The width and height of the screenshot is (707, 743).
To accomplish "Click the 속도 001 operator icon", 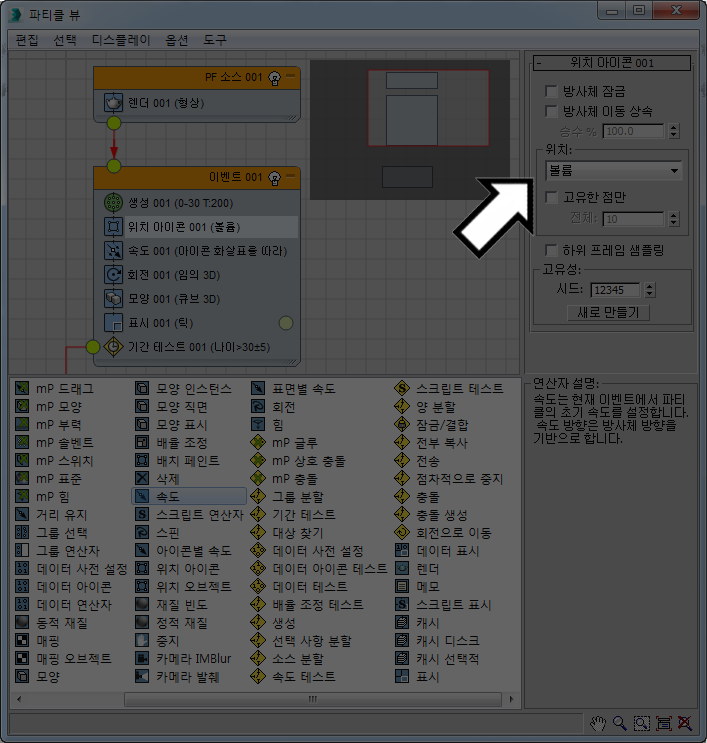I will coord(113,251).
